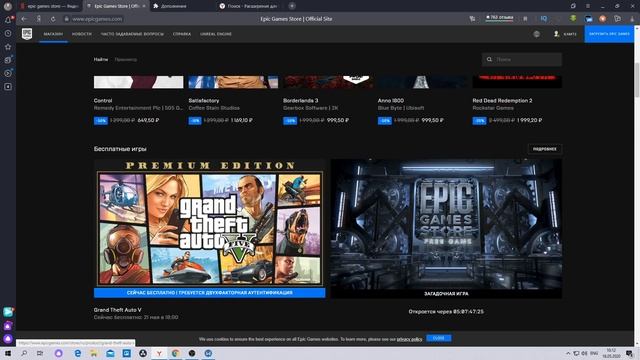Open notifications bell in the sidebar
This screenshot has width=640, height=360.
pyautogui.click(x=8, y=20)
